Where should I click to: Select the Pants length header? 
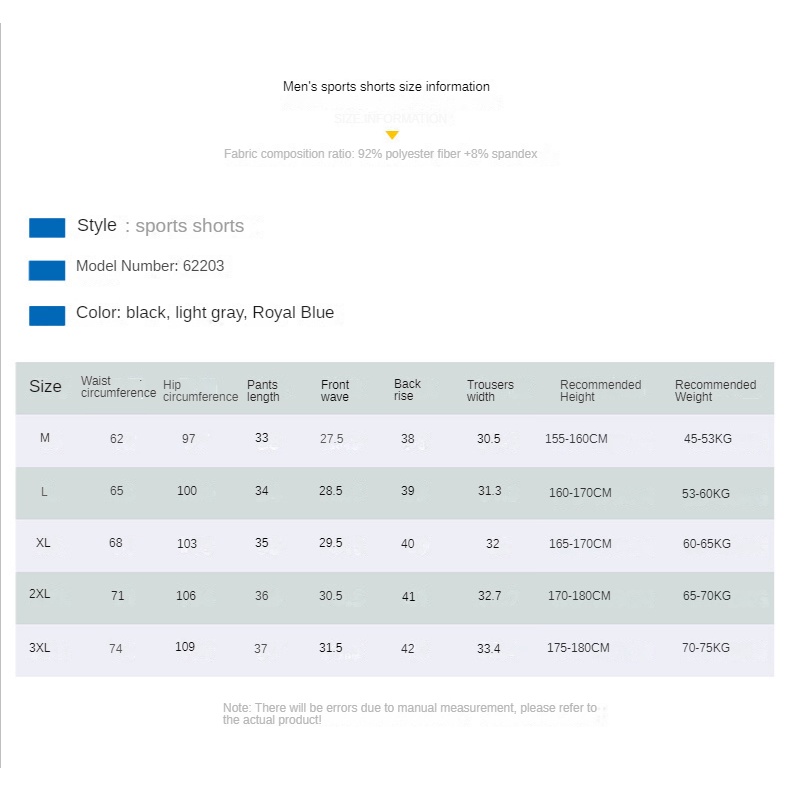pyautogui.click(x=263, y=391)
